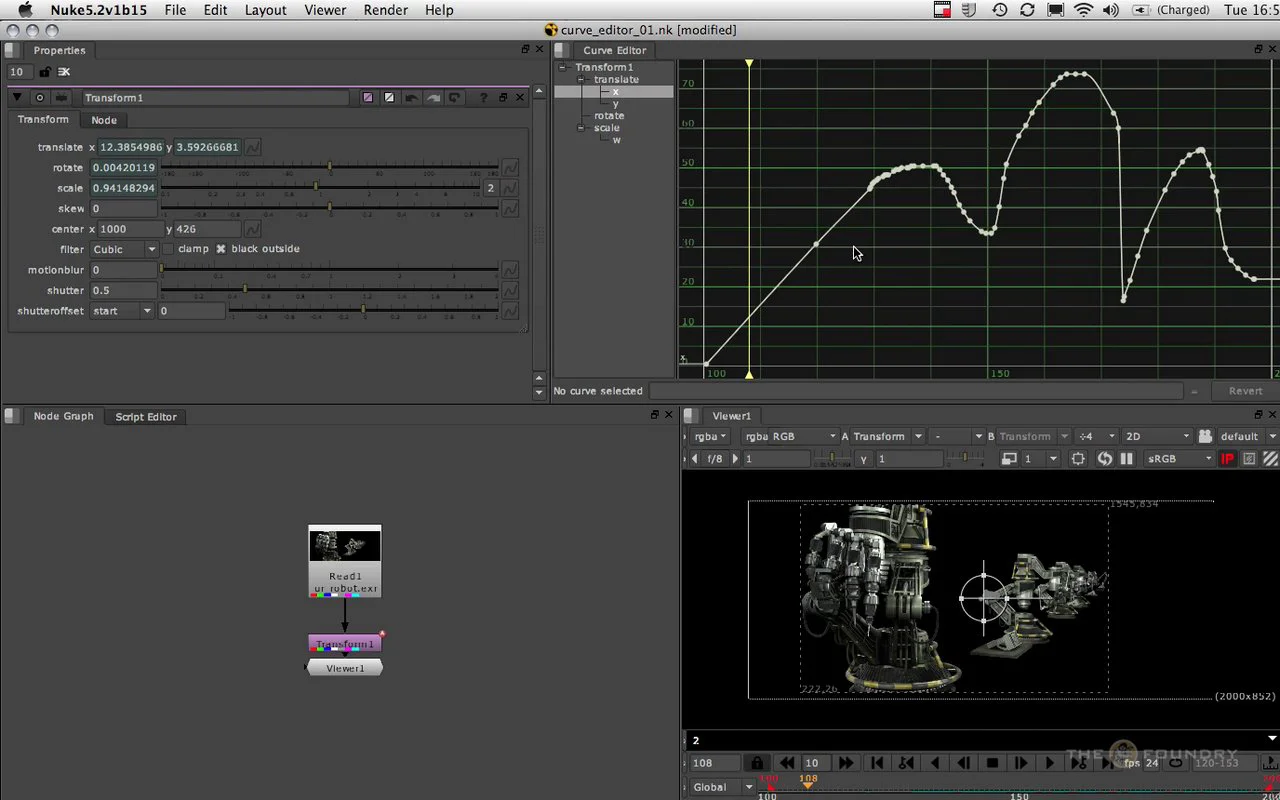
Task: Click the clear properties panels icon
Action: (x=64, y=72)
